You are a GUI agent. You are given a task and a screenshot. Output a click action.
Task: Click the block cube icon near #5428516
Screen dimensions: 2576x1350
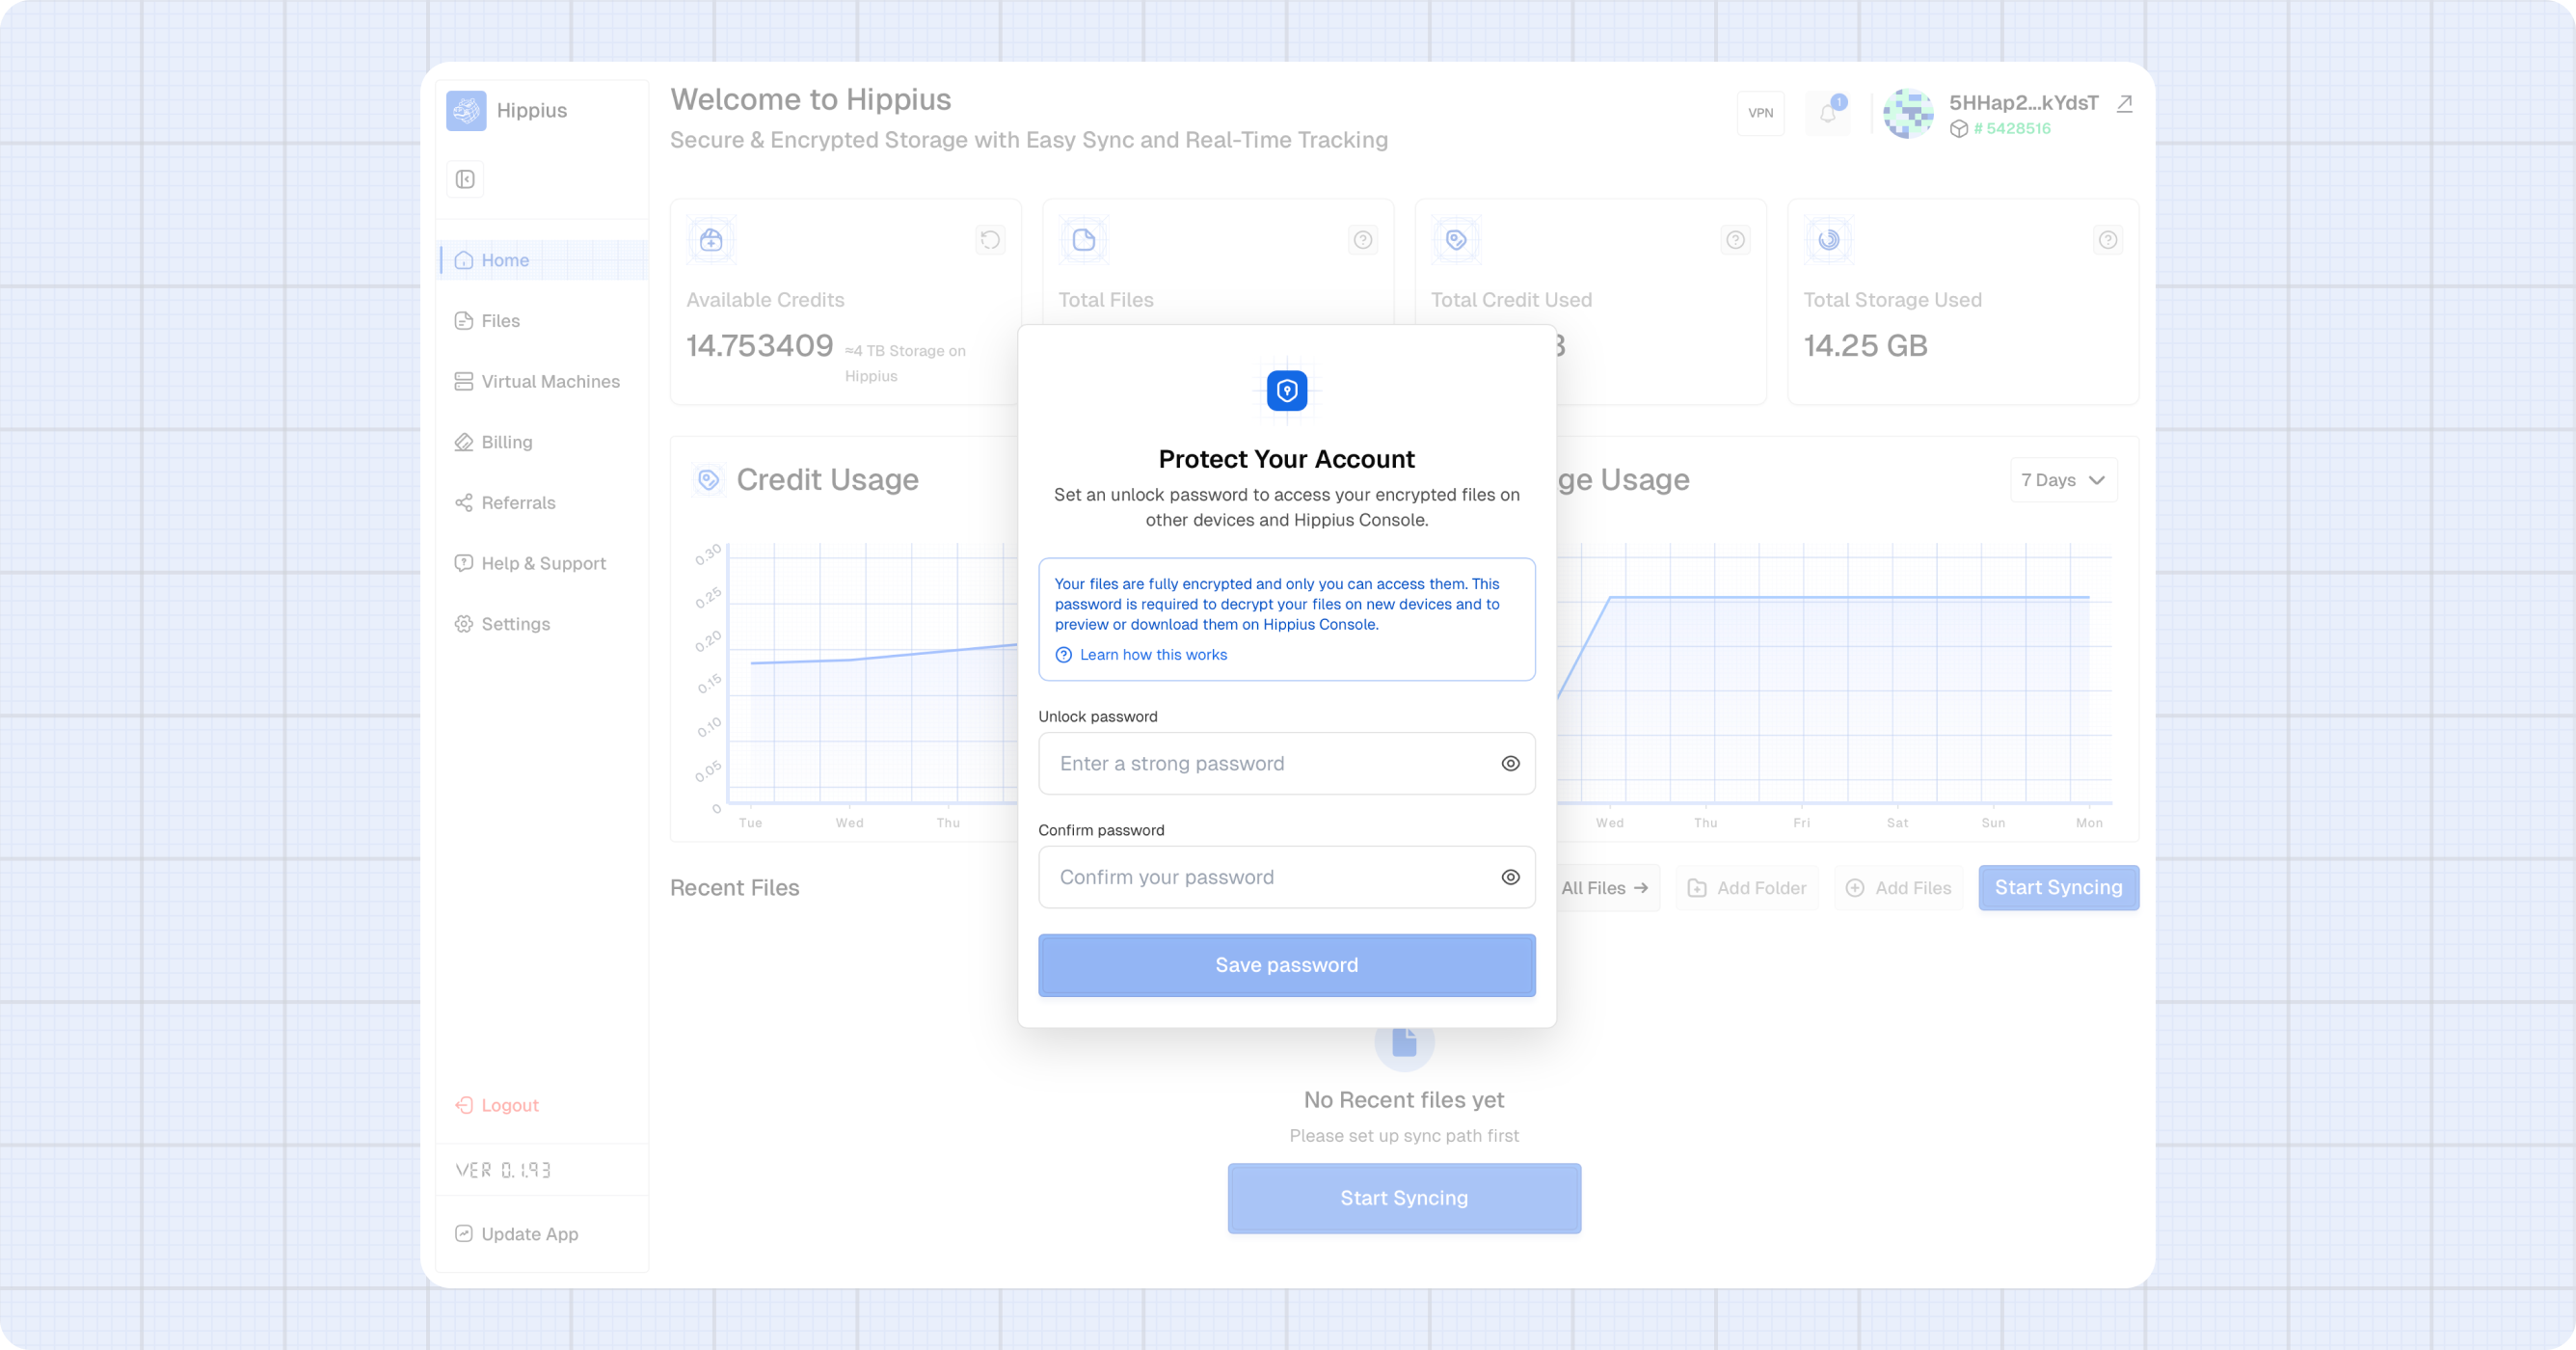pyautogui.click(x=1959, y=128)
